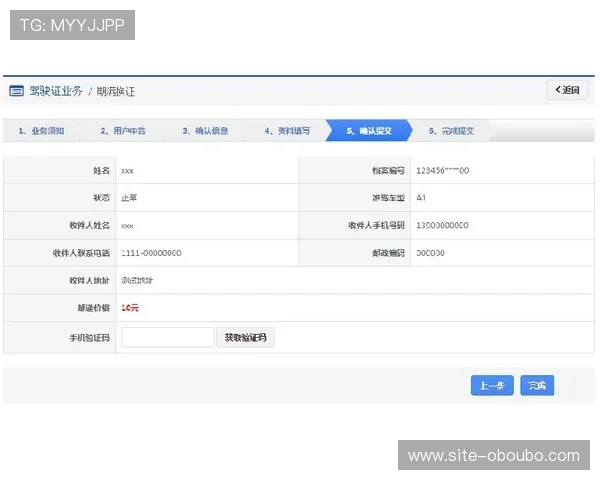Image resolution: width=600 pixels, height=480 pixels.
Task: Select the 1111-00000000 contact phone value
Action: click(152, 253)
